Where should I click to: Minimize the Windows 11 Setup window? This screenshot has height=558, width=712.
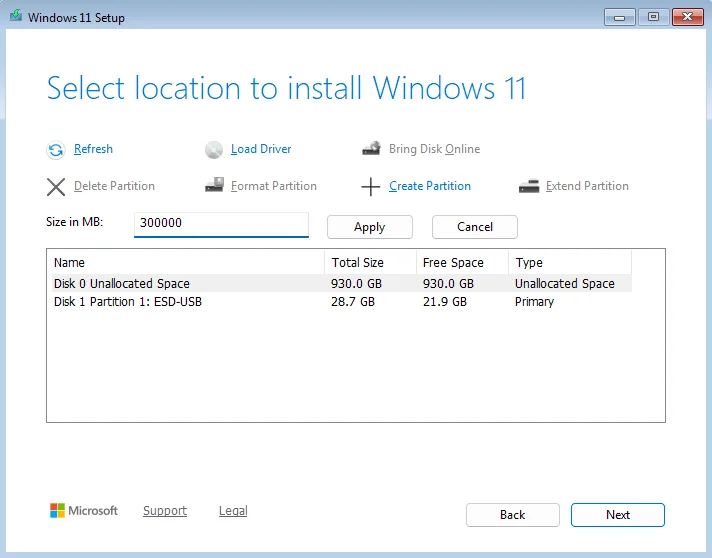tap(619, 17)
